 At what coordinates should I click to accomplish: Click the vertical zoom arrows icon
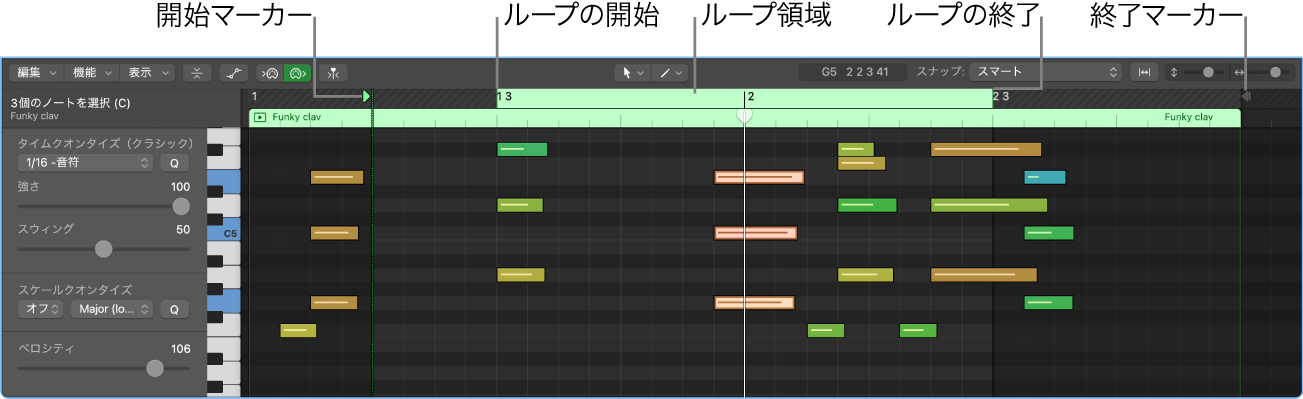[1174, 73]
